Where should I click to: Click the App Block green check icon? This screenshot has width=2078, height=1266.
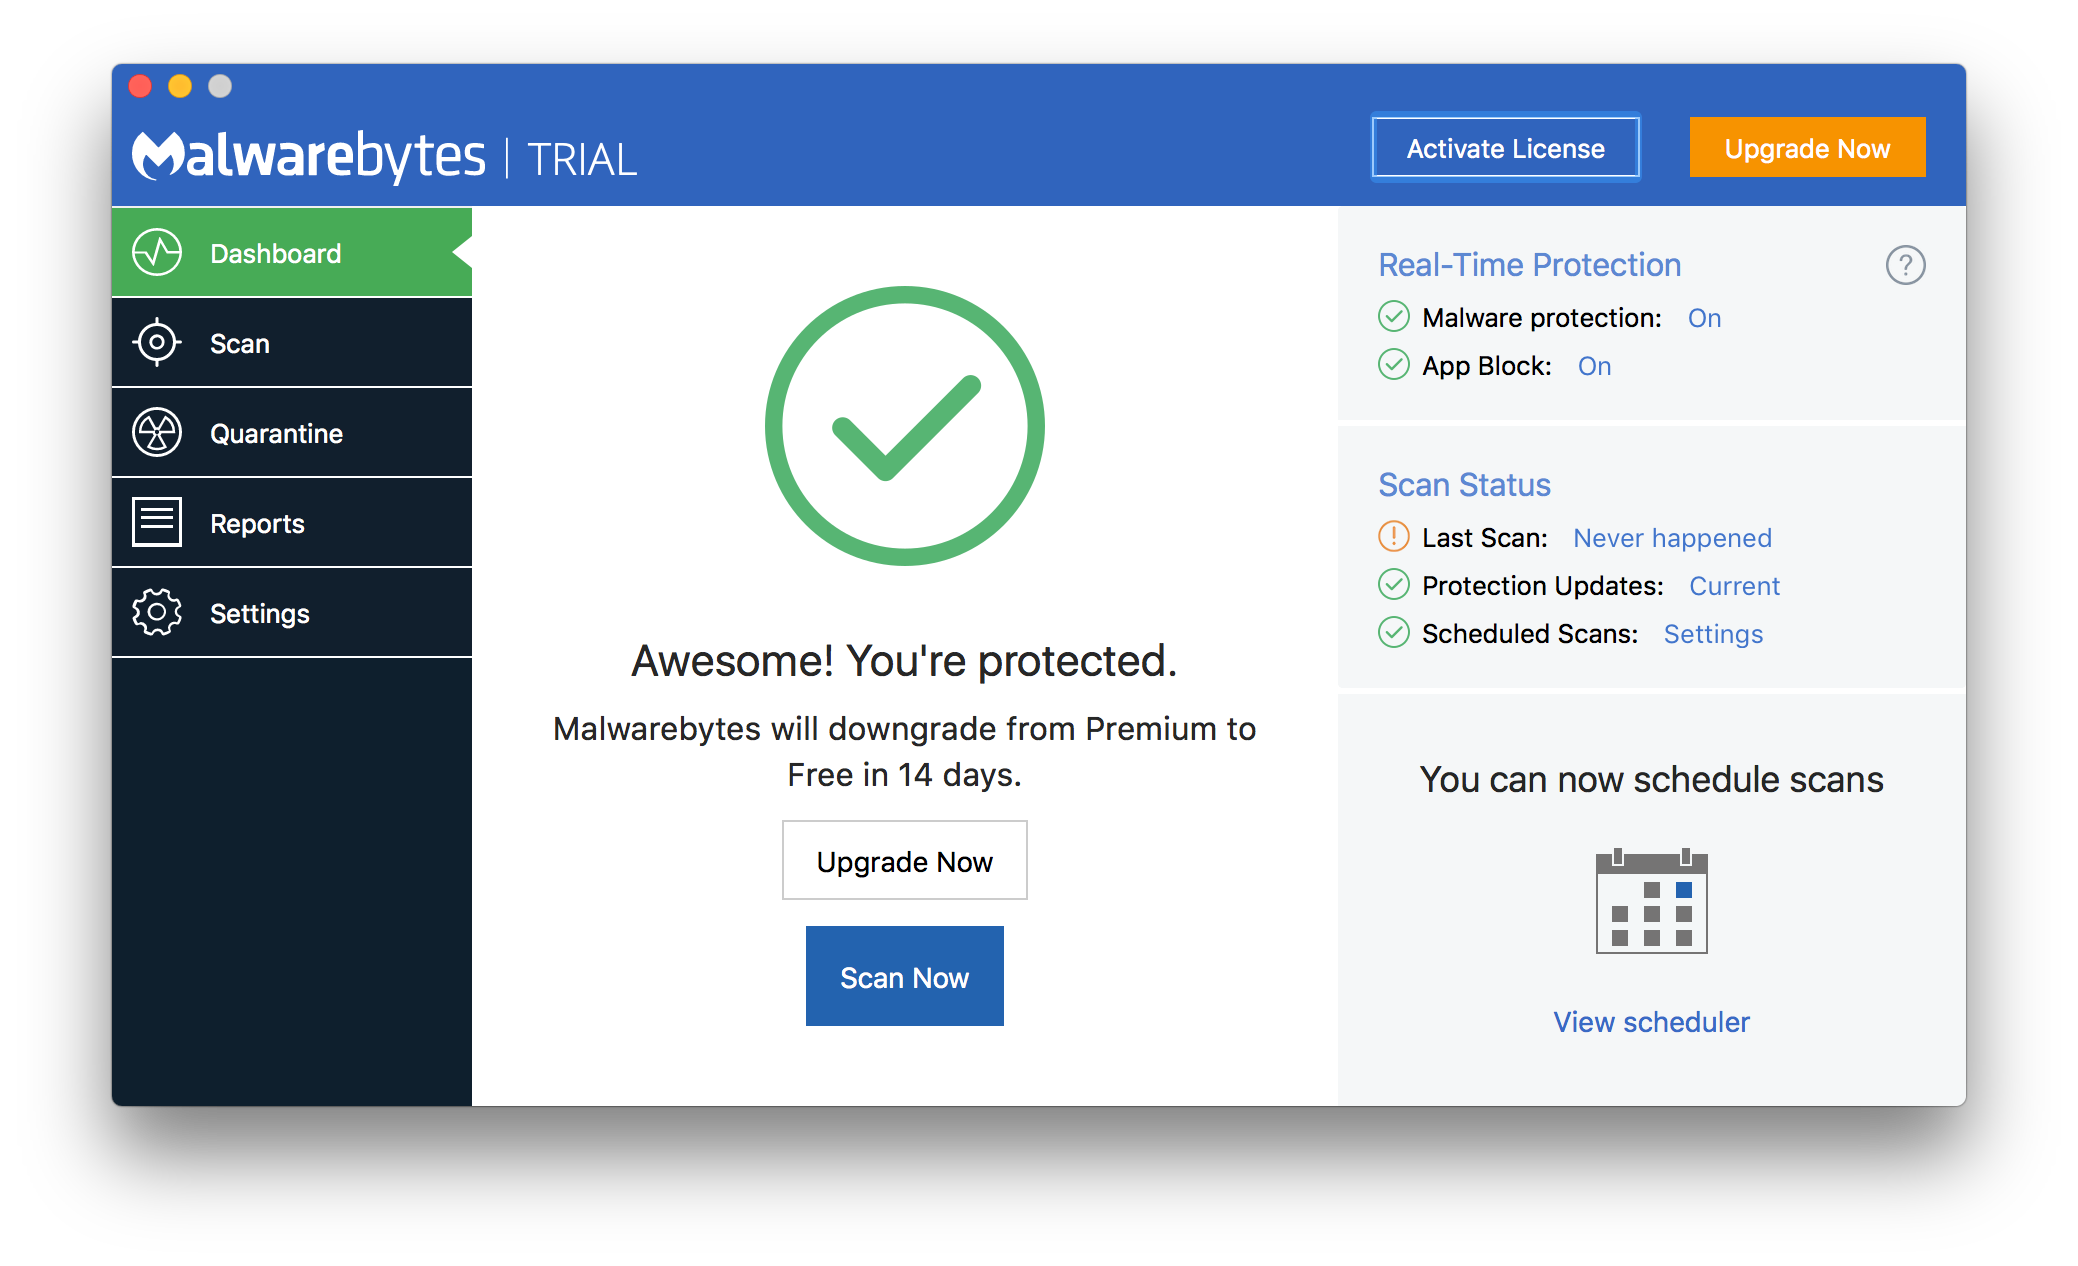pyautogui.click(x=1393, y=365)
